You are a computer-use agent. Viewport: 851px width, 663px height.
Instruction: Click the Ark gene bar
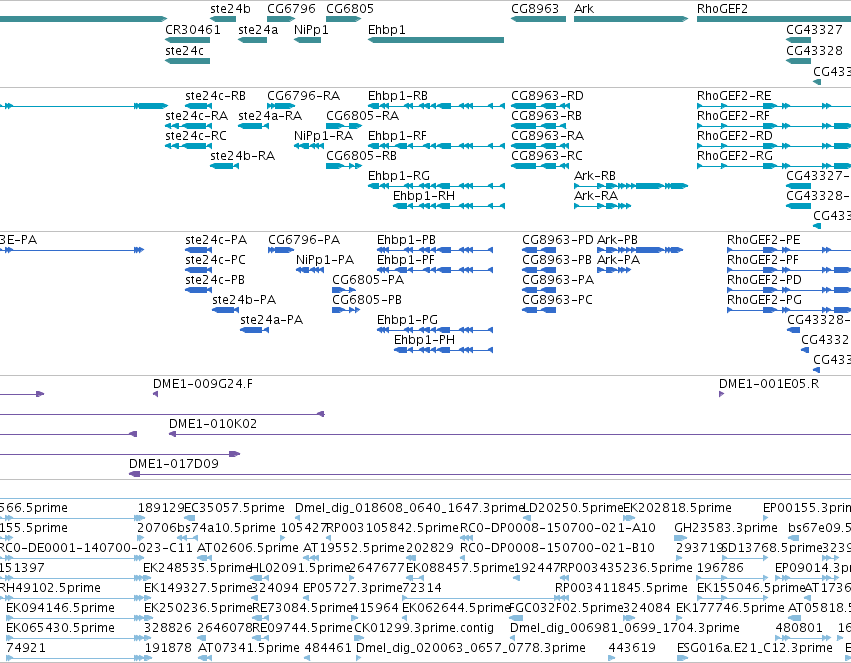click(x=631, y=19)
